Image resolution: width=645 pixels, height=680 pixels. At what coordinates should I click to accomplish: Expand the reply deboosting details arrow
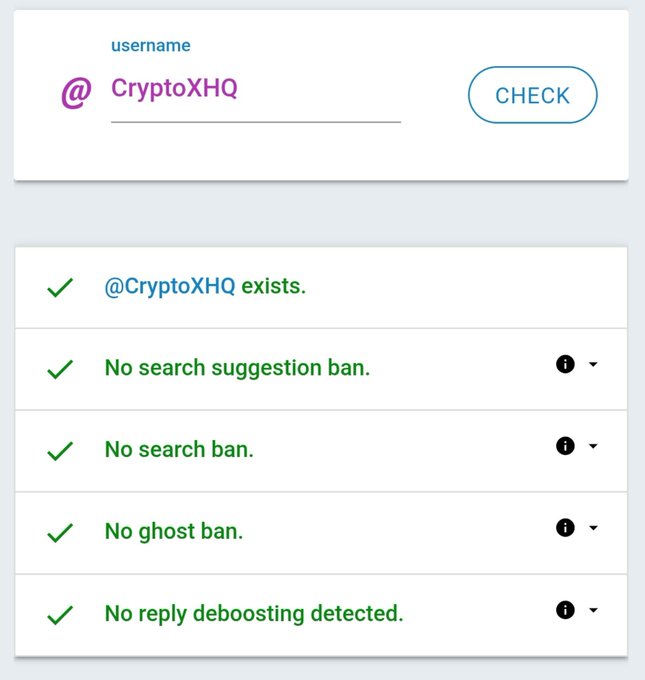593,610
